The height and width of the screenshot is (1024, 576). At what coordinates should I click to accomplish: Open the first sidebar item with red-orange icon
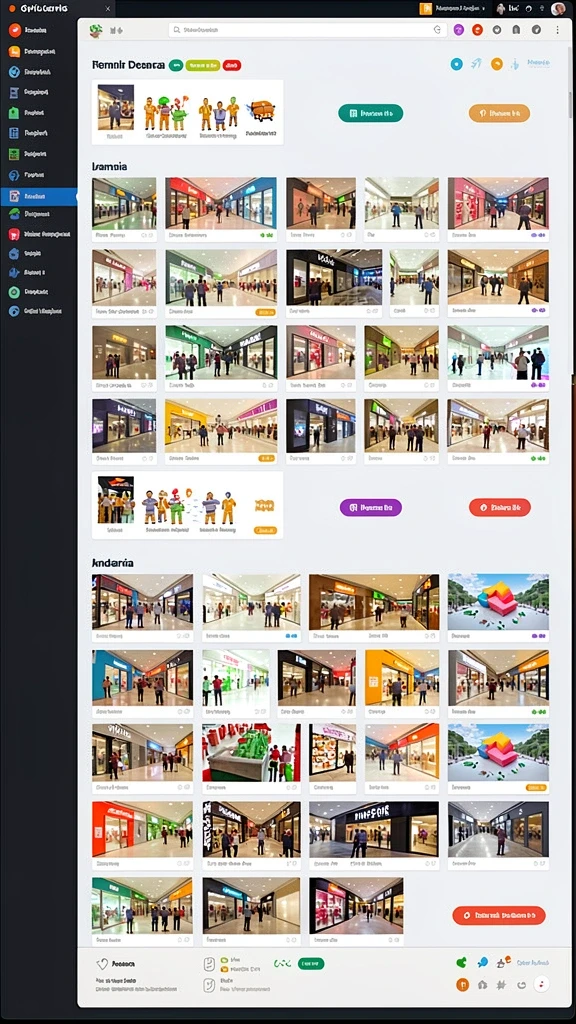click(39, 30)
